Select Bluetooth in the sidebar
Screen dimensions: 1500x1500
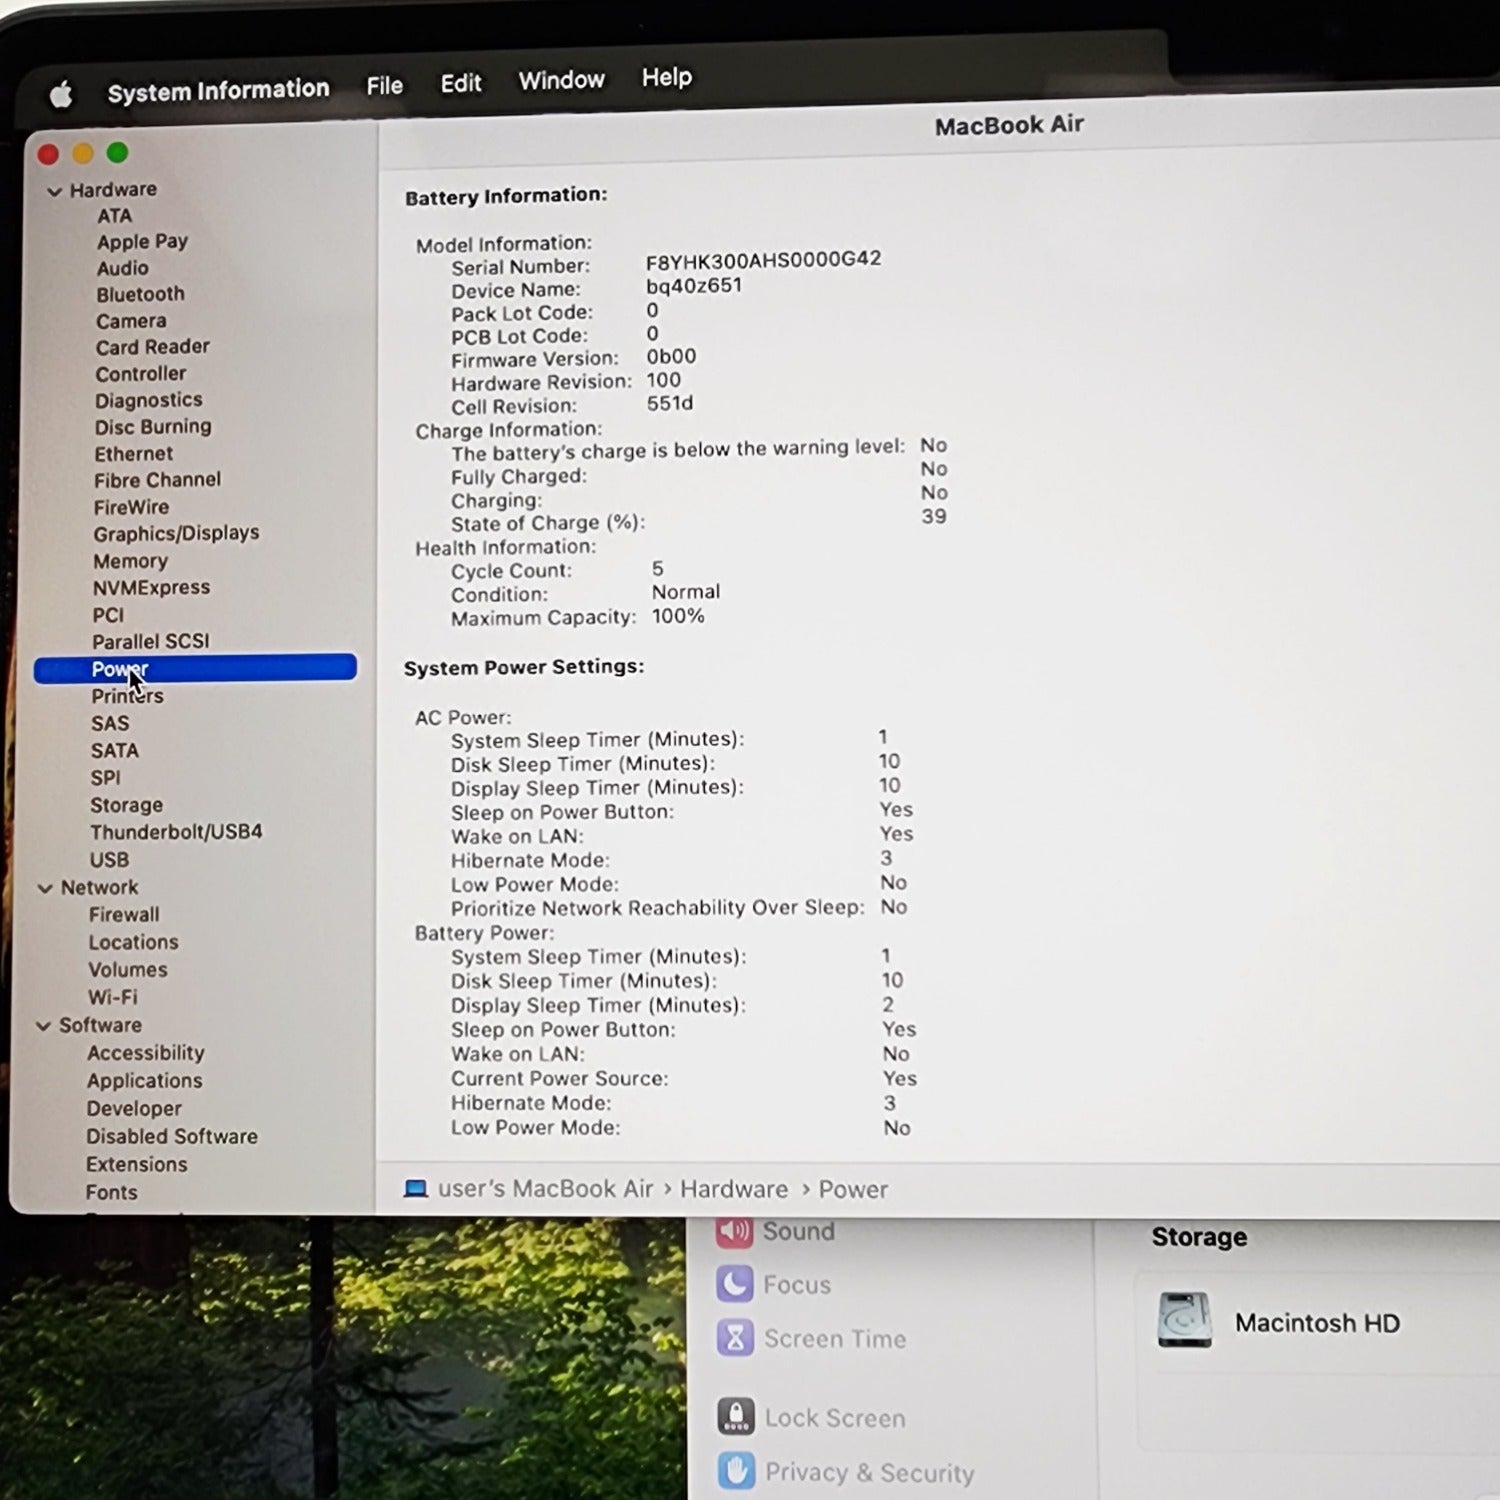(x=140, y=294)
